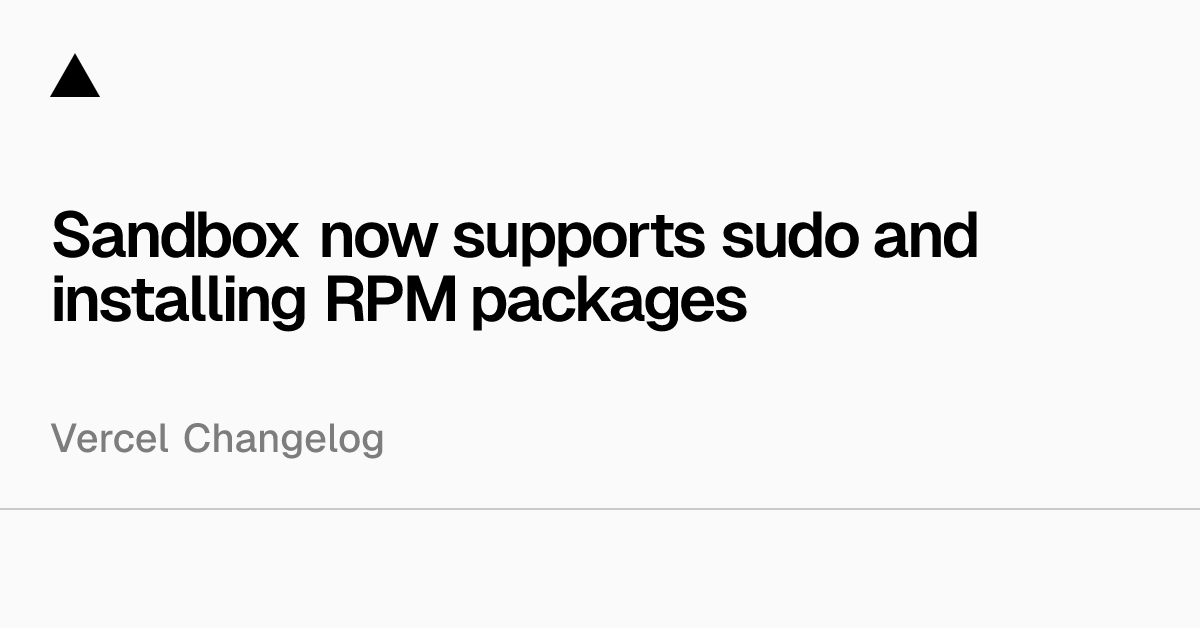Click the word "sudo" in the headline

coord(789,236)
